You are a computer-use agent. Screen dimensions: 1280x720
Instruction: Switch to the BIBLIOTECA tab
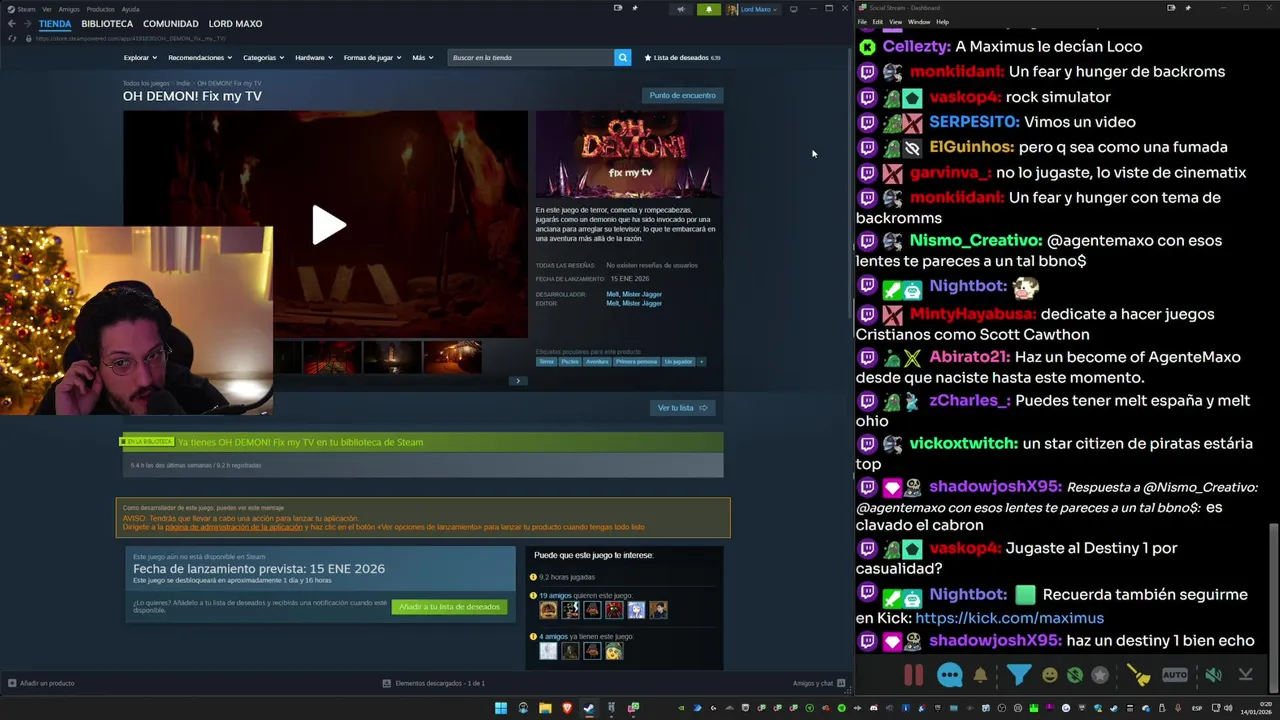pos(107,23)
